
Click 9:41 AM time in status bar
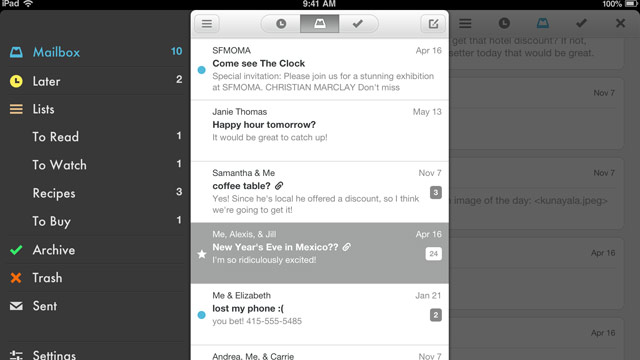pyautogui.click(x=319, y=4)
